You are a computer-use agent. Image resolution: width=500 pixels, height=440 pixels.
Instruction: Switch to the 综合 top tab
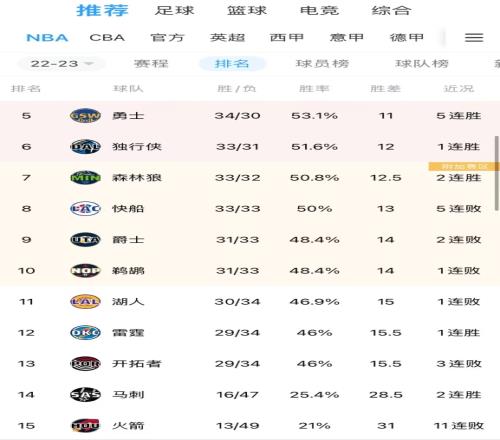391,10
